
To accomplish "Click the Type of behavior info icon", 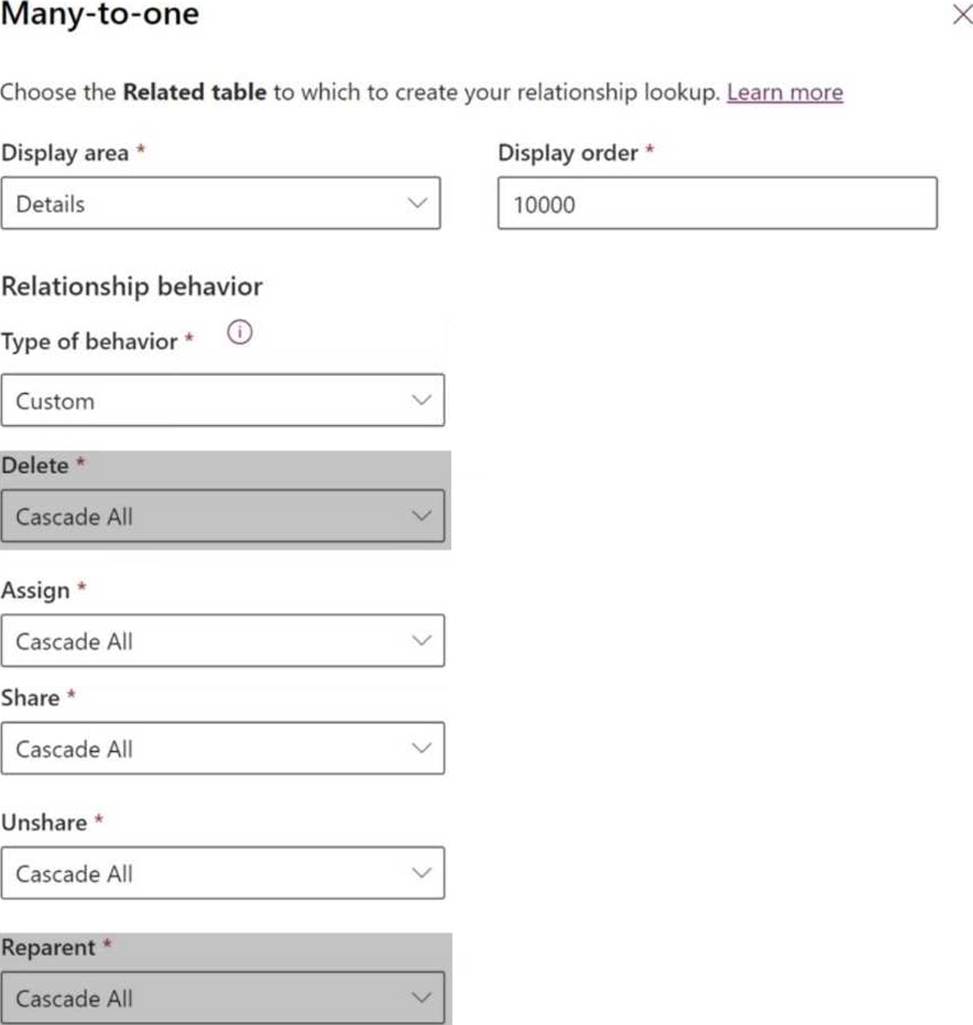I will [239, 333].
